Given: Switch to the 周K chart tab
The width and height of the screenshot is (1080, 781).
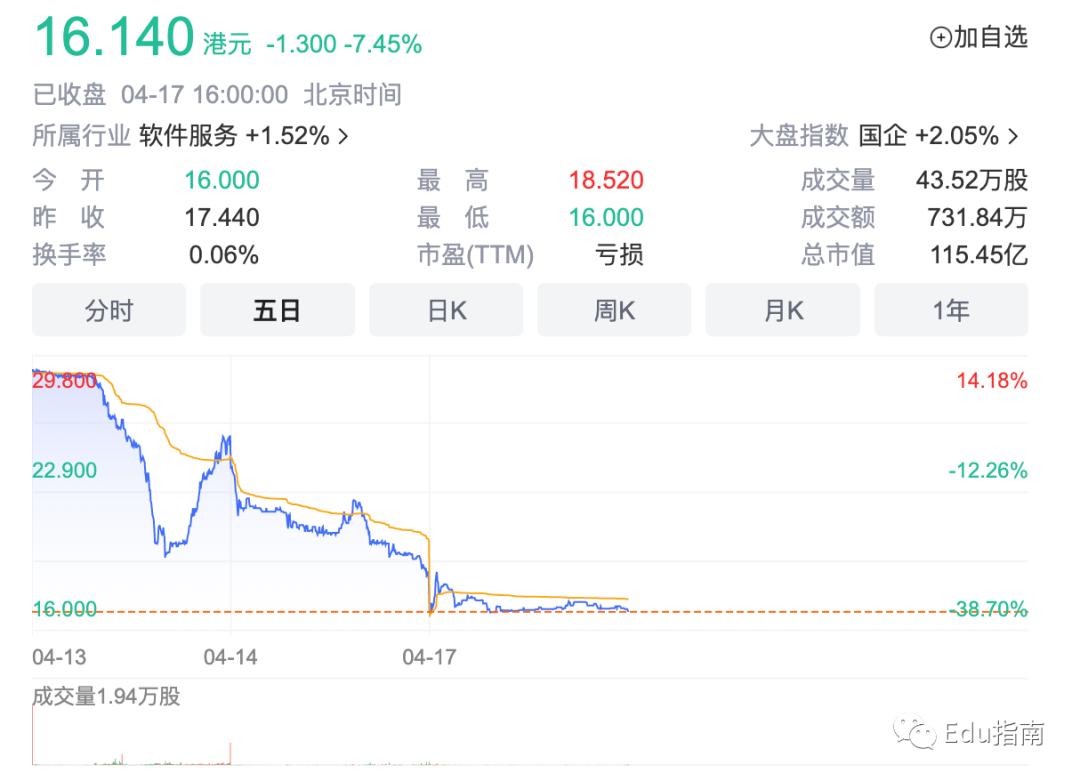Looking at the screenshot, I should pyautogui.click(x=614, y=310).
